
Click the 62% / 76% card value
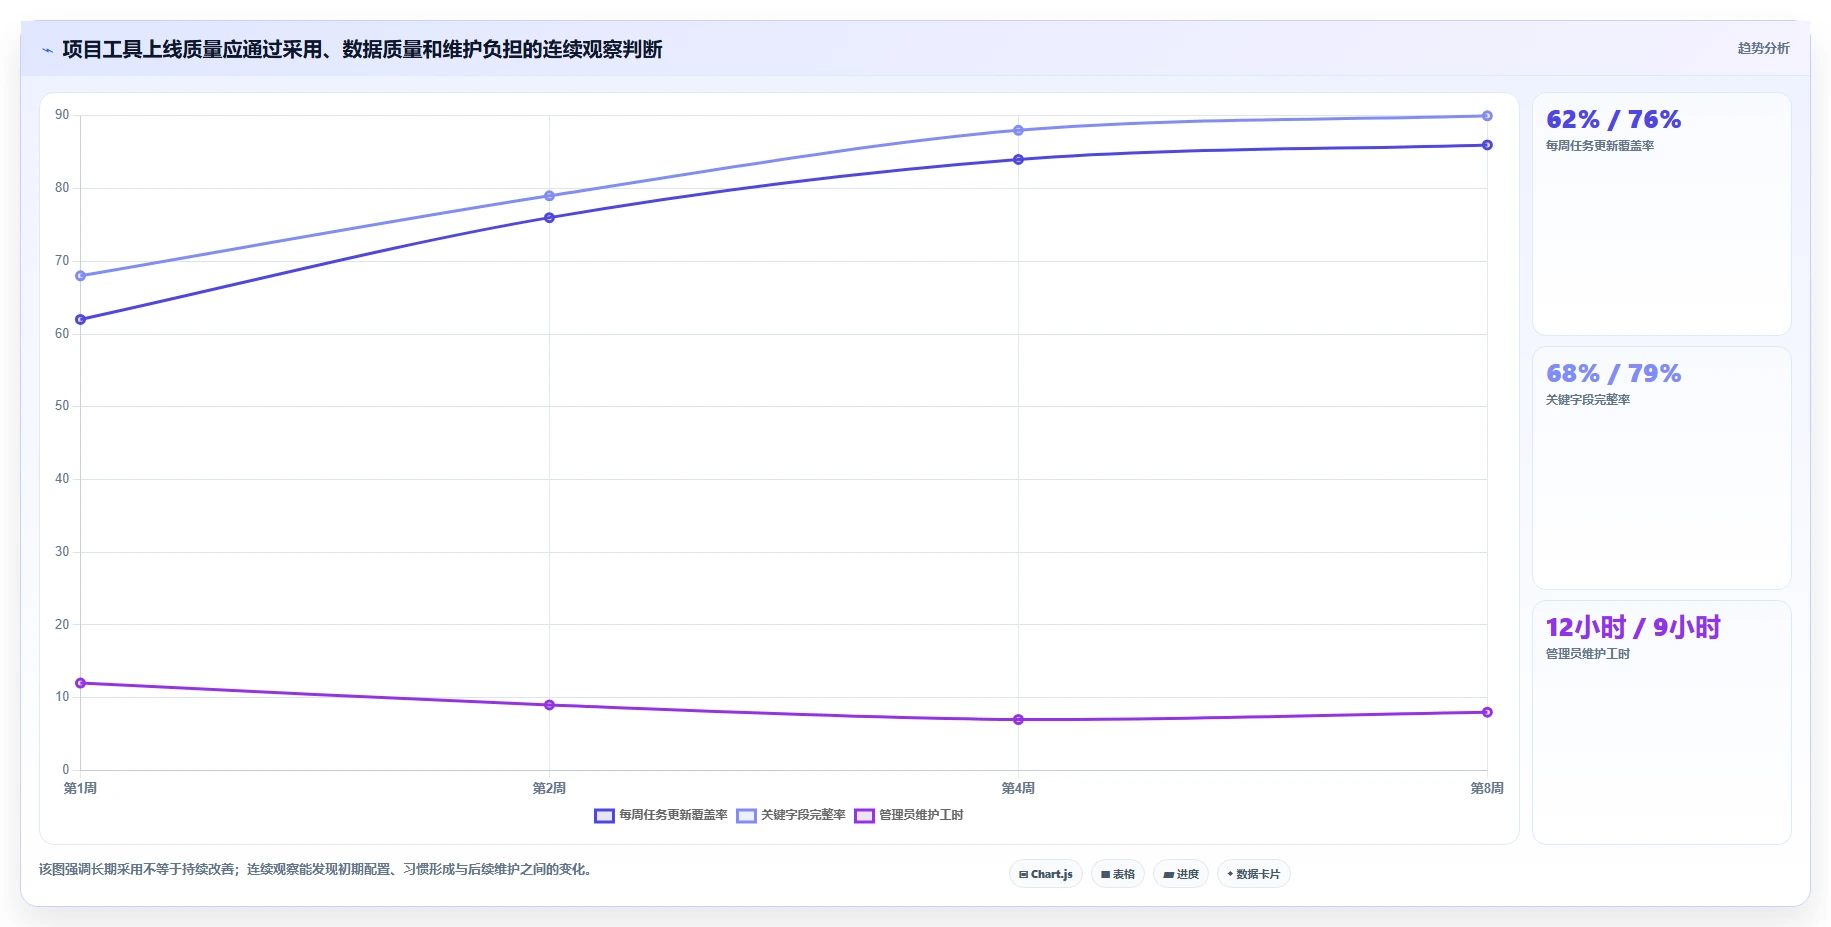1613,120
